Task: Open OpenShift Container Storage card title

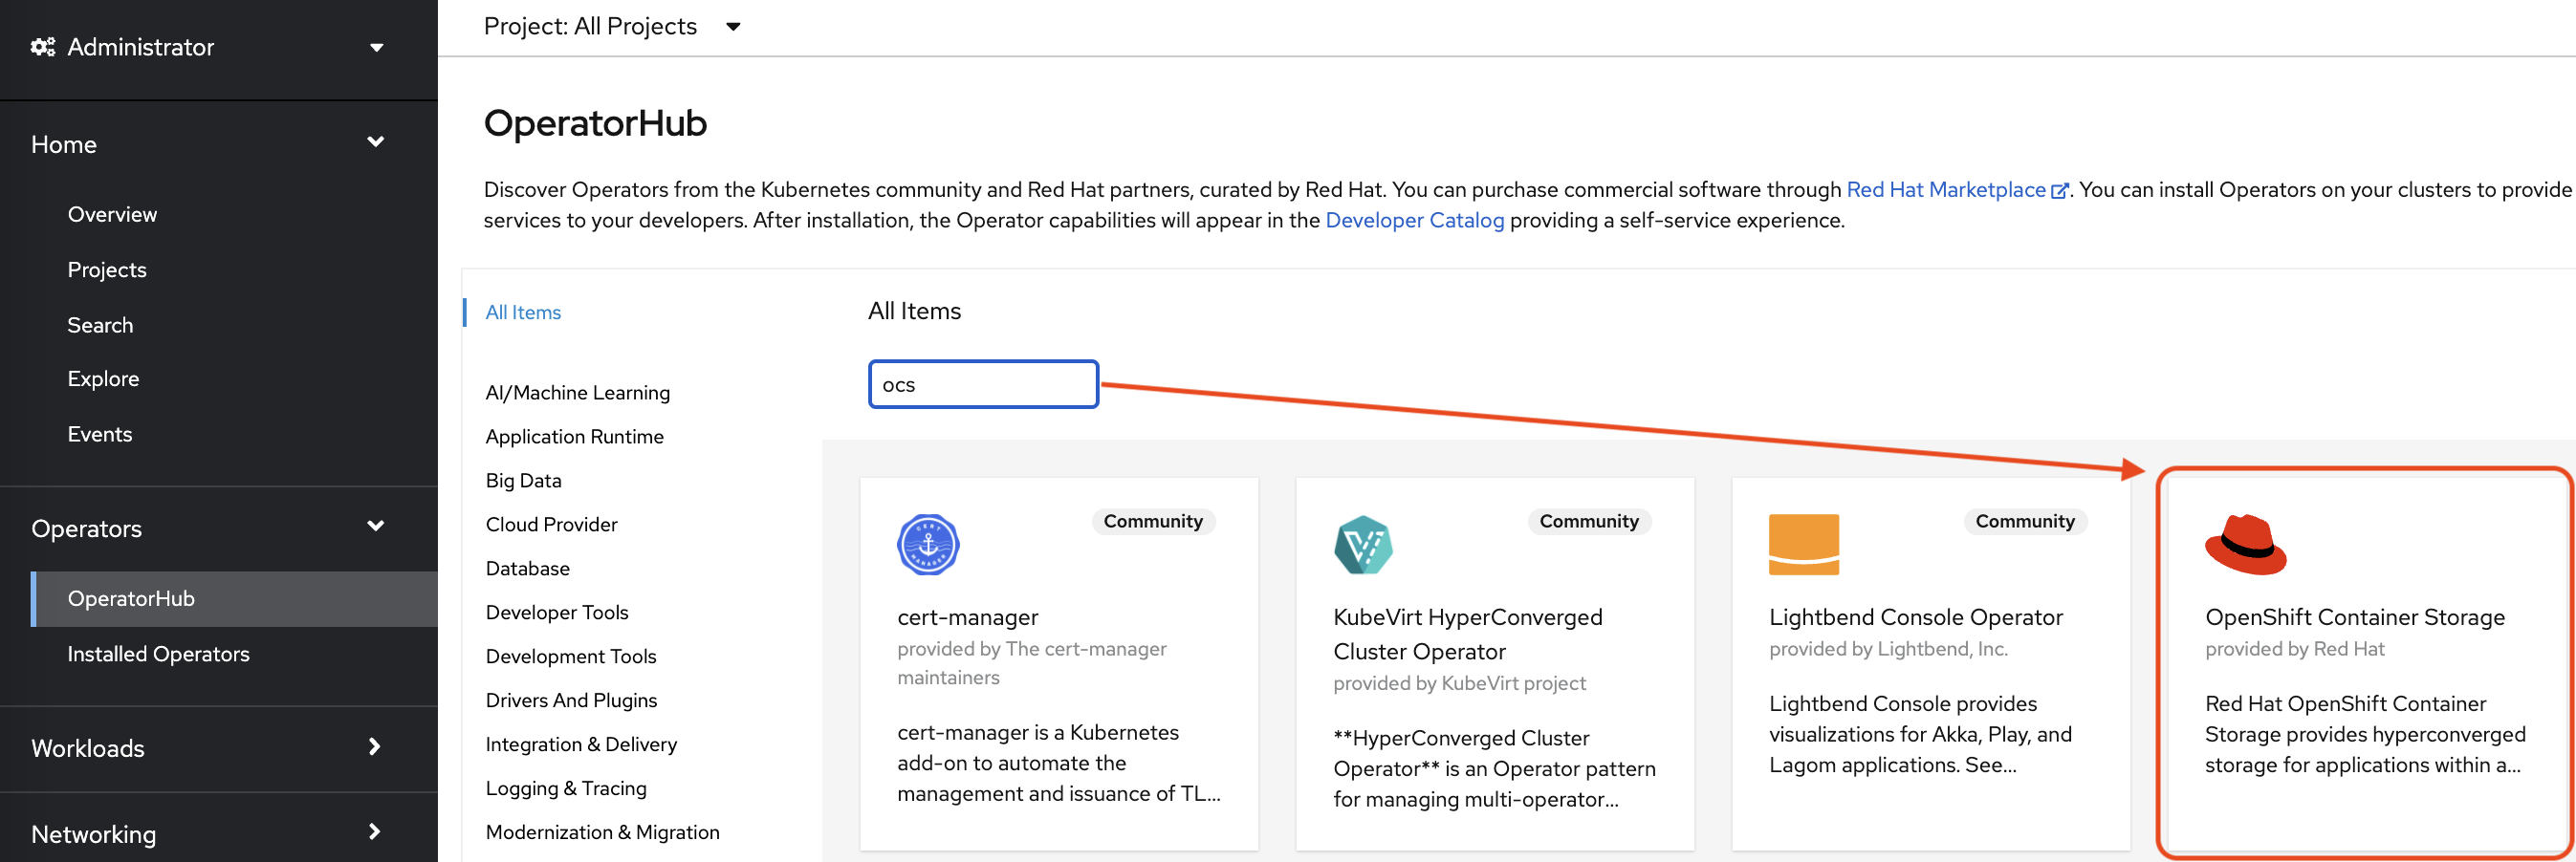Action: click(x=2354, y=618)
